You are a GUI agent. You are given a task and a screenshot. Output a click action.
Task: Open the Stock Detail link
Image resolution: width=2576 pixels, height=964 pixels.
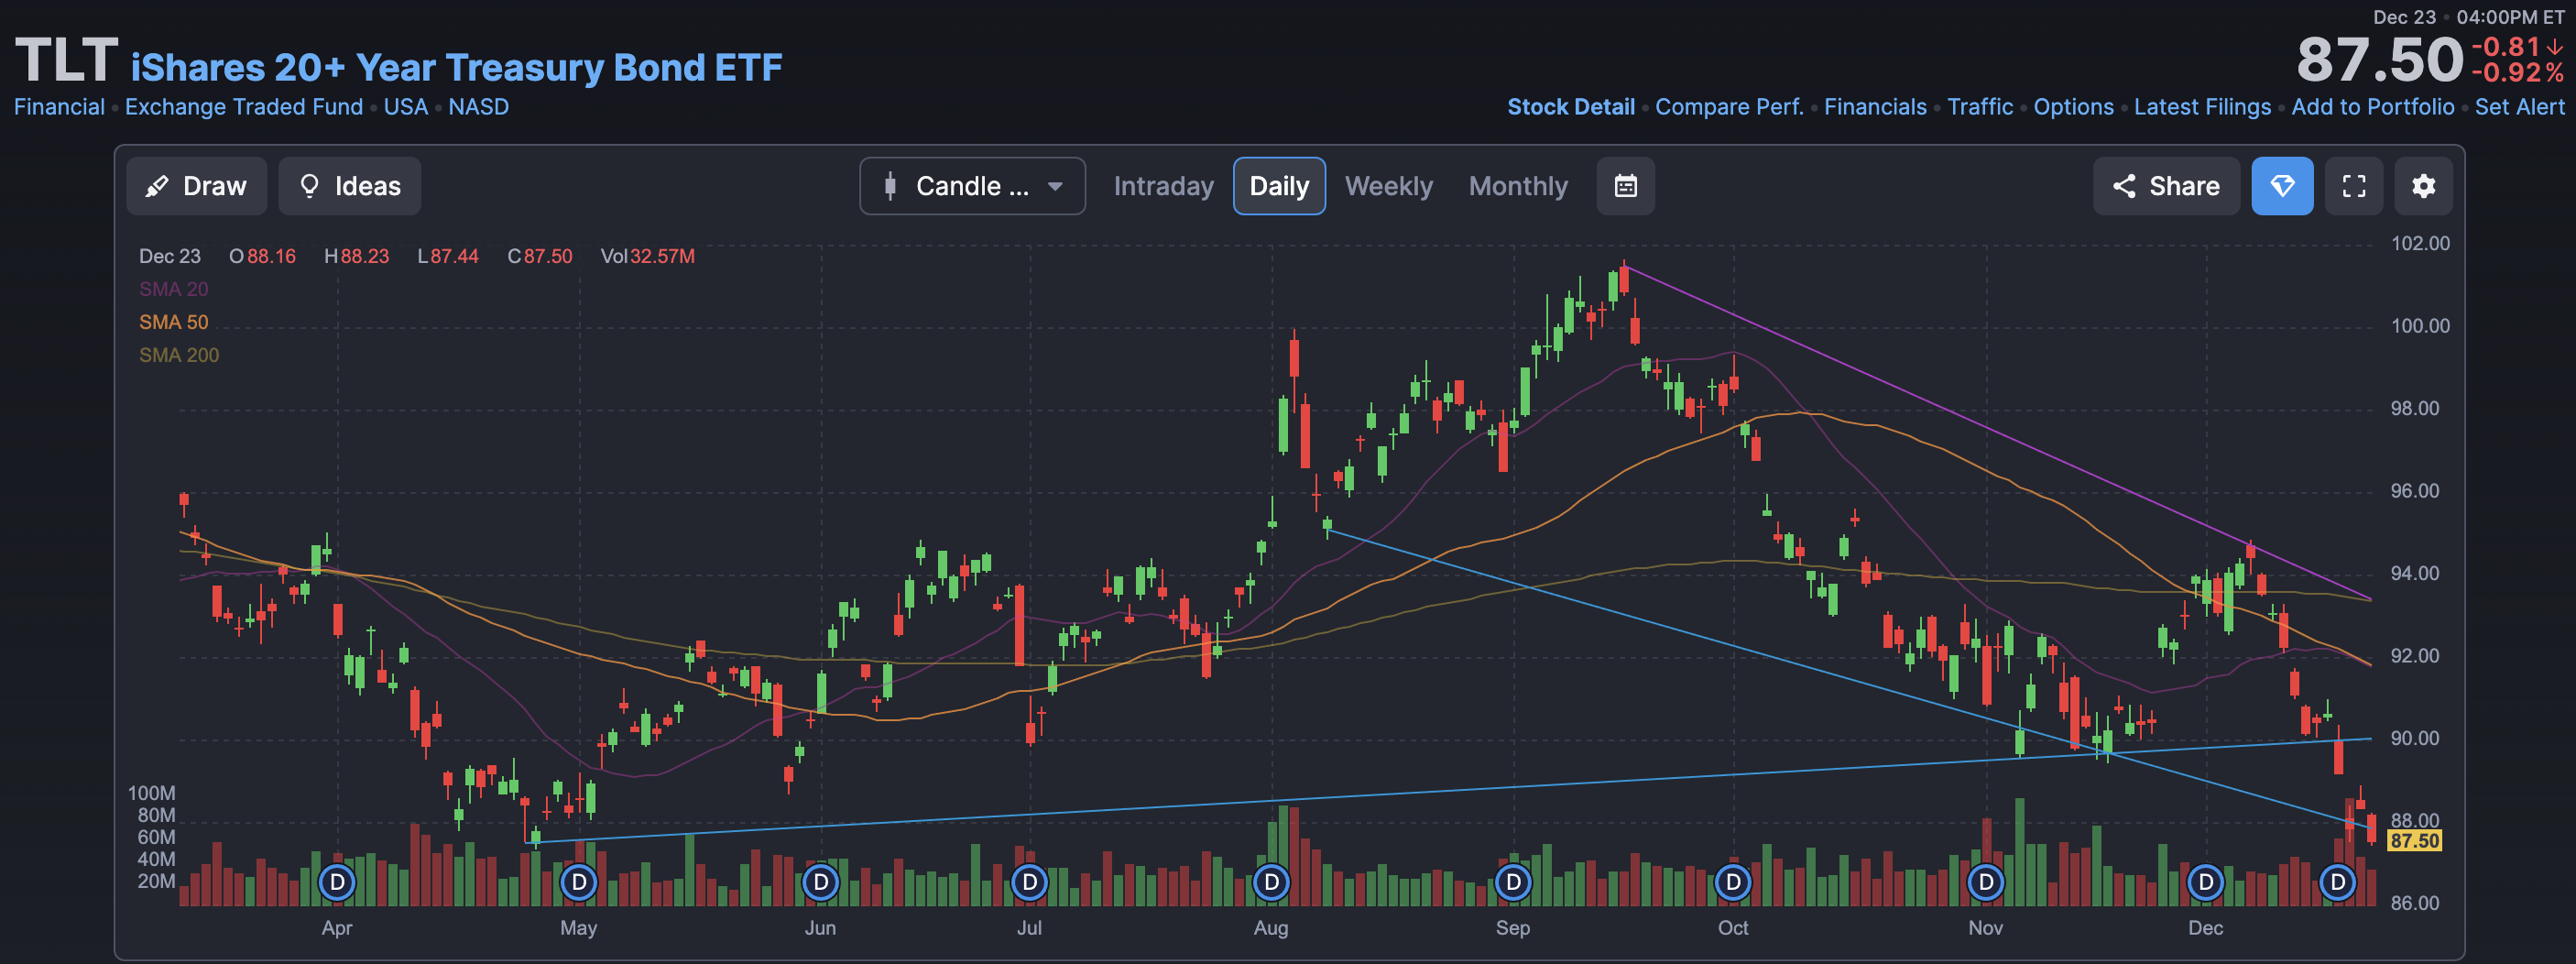[x=1570, y=107]
